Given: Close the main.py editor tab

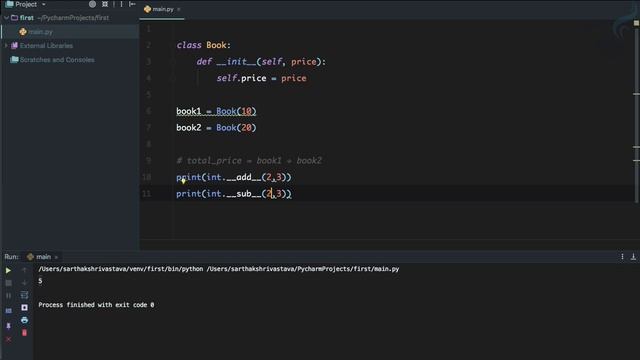Looking at the screenshot, I should pos(178,9).
